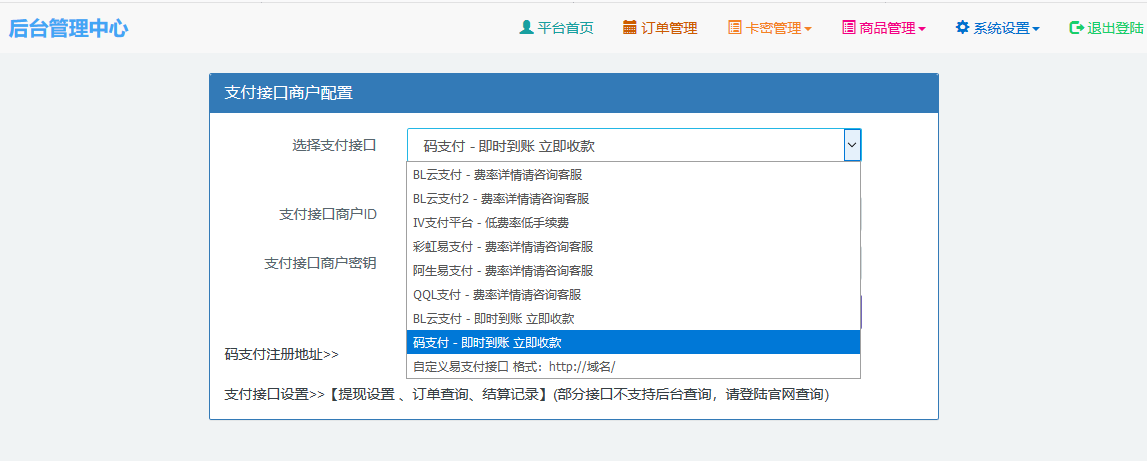The image size is (1147, 461).
Task: Click the gear icon beside 系统设置
Action: click(962, 28)
